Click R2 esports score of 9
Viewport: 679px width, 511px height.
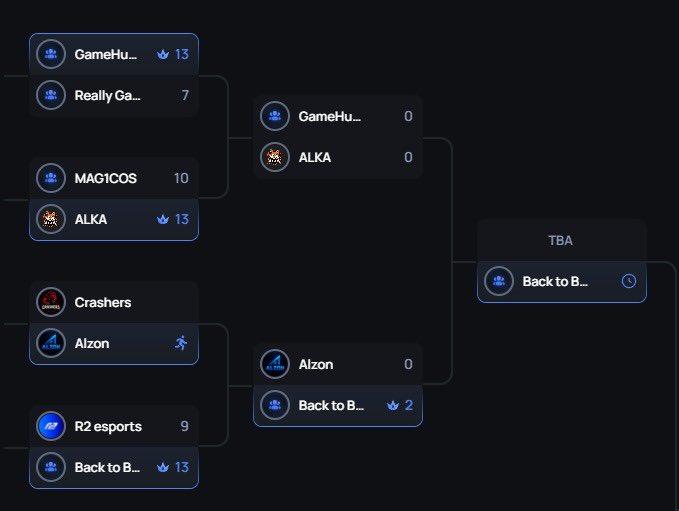pyautogui.click(x=184, y=426)
